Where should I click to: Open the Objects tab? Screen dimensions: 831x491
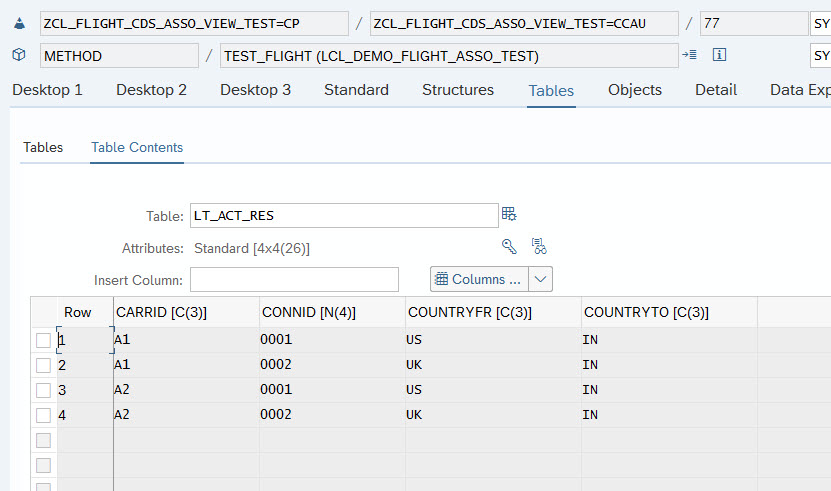point(635,90)
